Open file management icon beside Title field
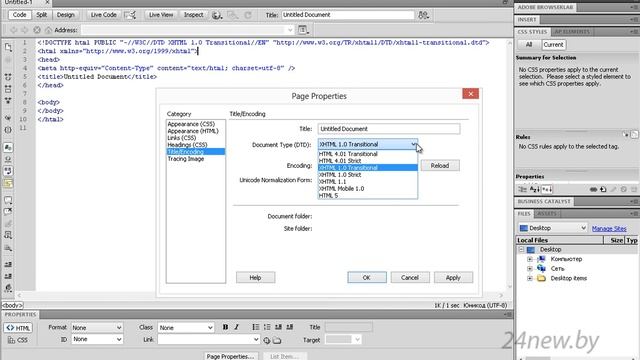 (423, 15)
